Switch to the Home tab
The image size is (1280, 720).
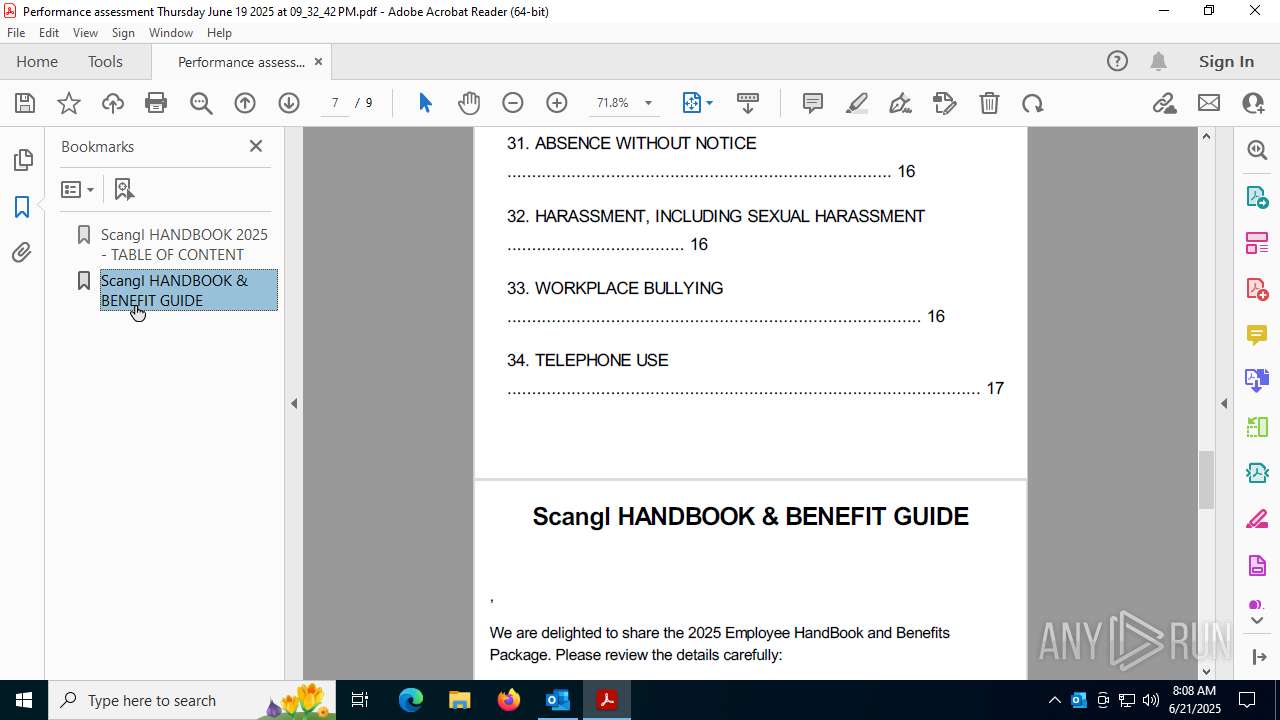point(37,61)
